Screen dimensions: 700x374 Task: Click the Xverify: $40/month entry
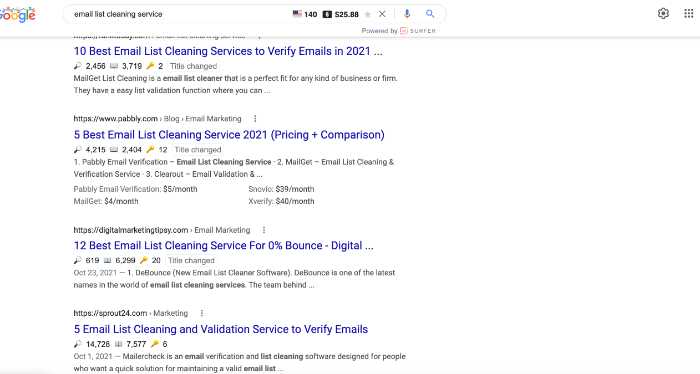click(281, 201)
